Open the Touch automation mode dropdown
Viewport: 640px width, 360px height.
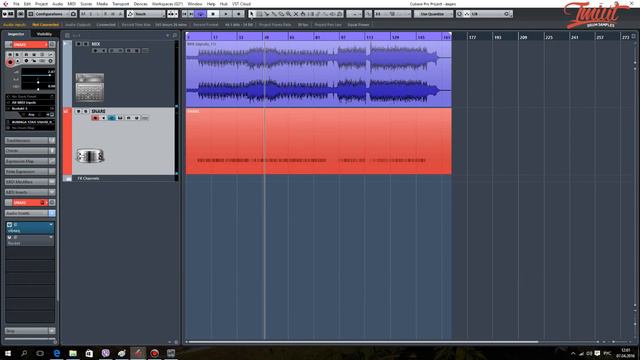[146, 14]
